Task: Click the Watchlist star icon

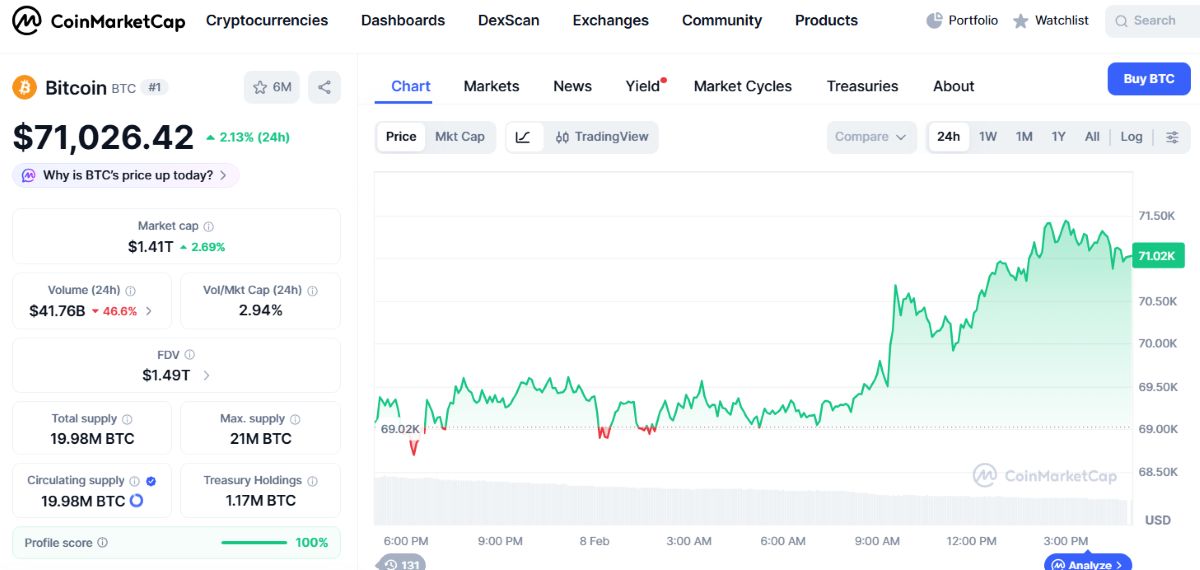Action: (1020, 20)
